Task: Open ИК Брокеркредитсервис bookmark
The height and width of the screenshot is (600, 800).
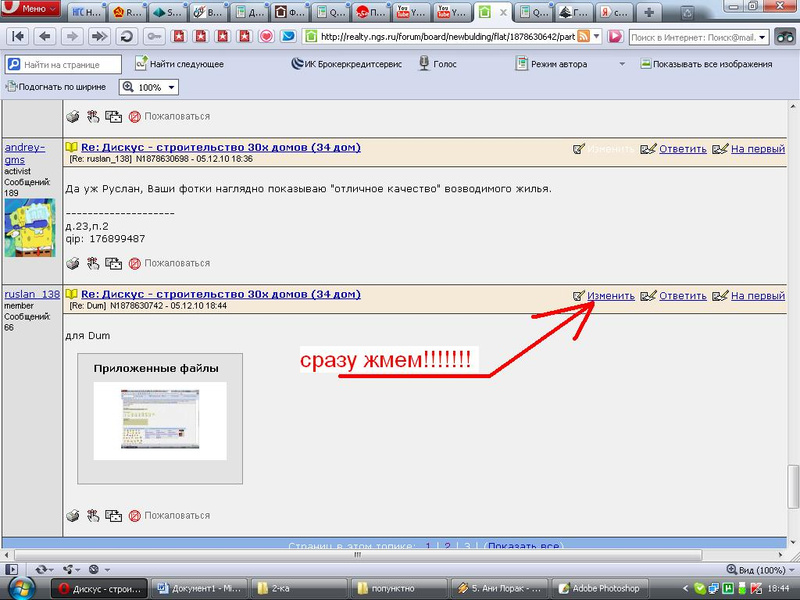Action: point(346,64)
